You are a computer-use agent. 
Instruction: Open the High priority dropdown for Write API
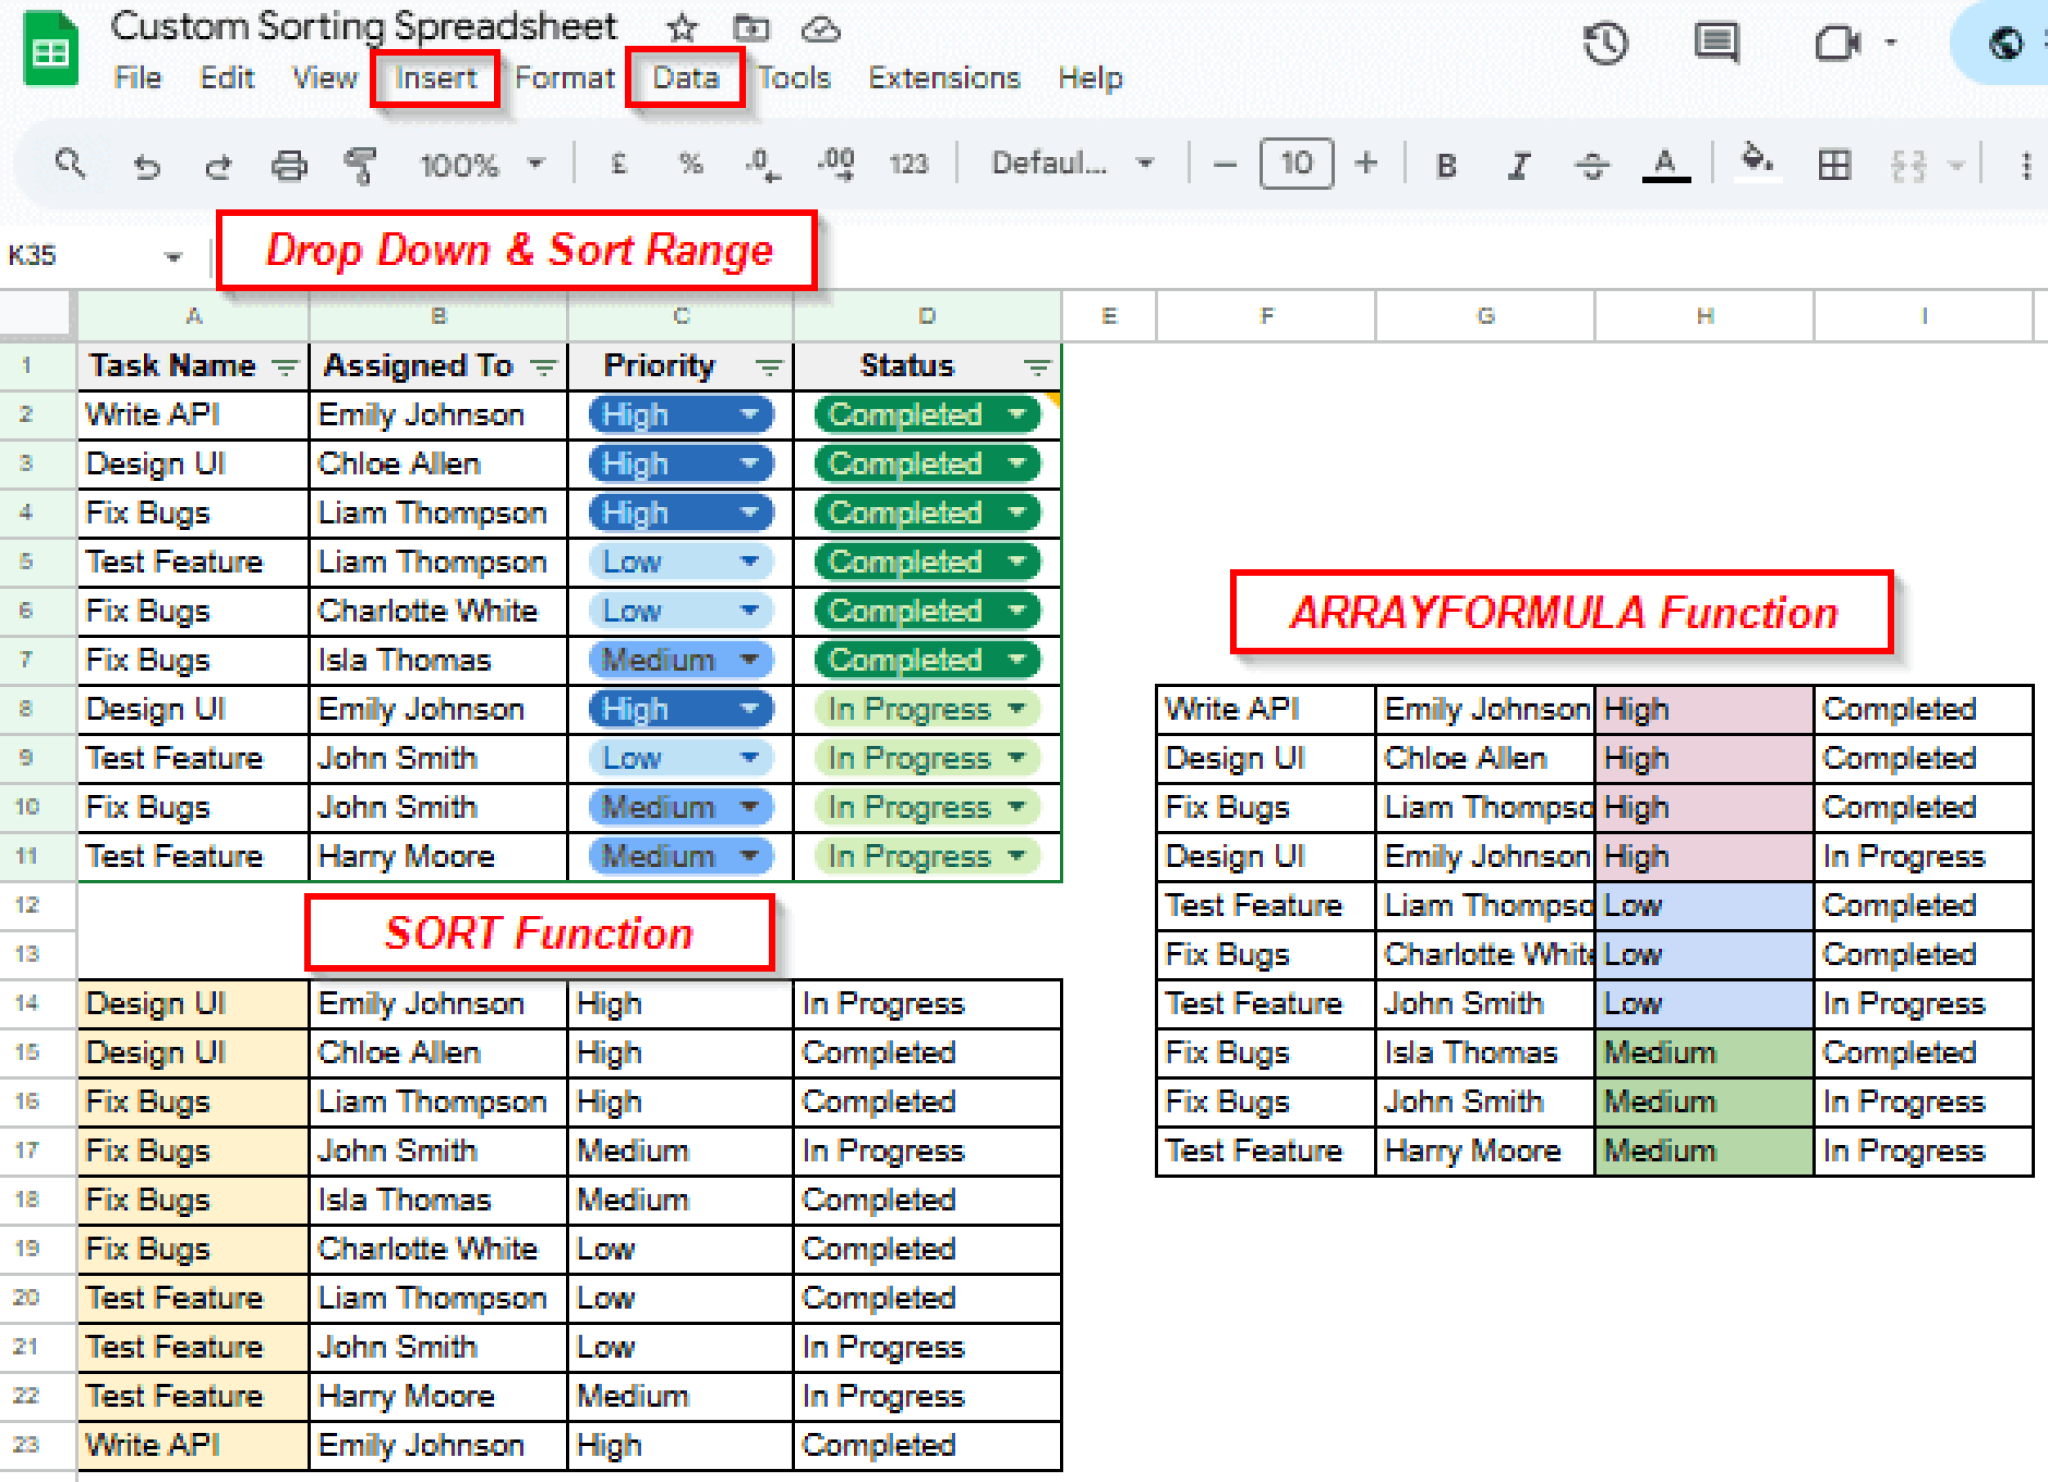pyautogui.click(x=748, y=414)
